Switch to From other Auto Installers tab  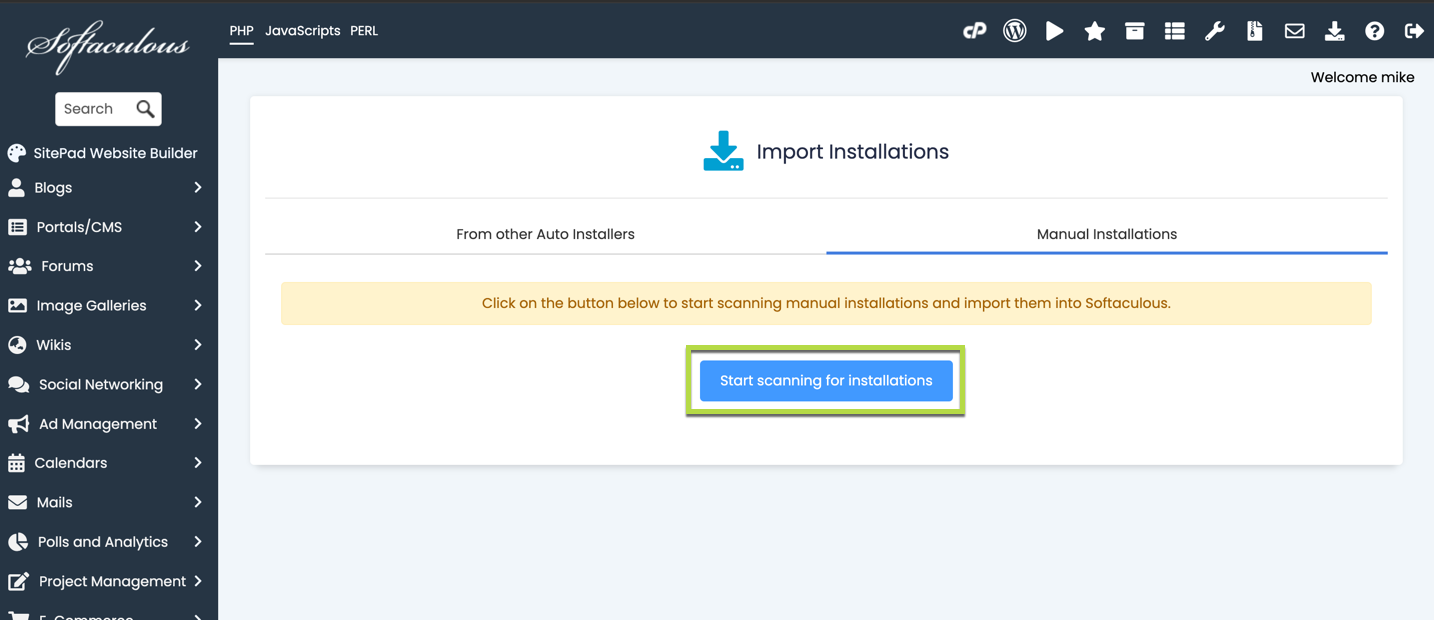(x=545, y=234)
